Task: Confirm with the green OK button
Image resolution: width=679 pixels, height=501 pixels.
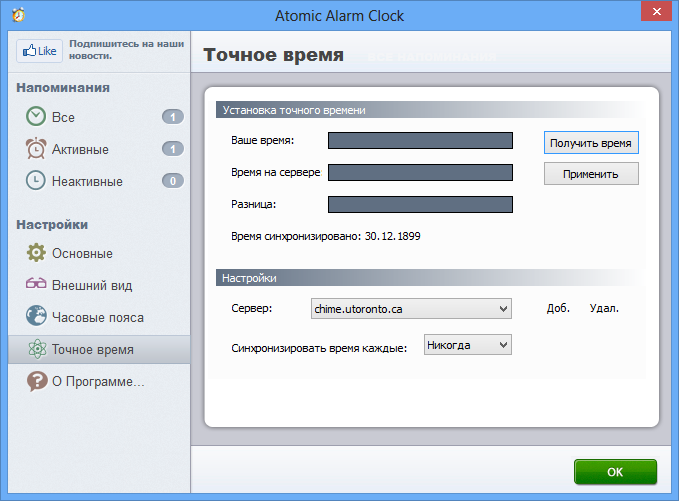Action: [x=615, y=472]
